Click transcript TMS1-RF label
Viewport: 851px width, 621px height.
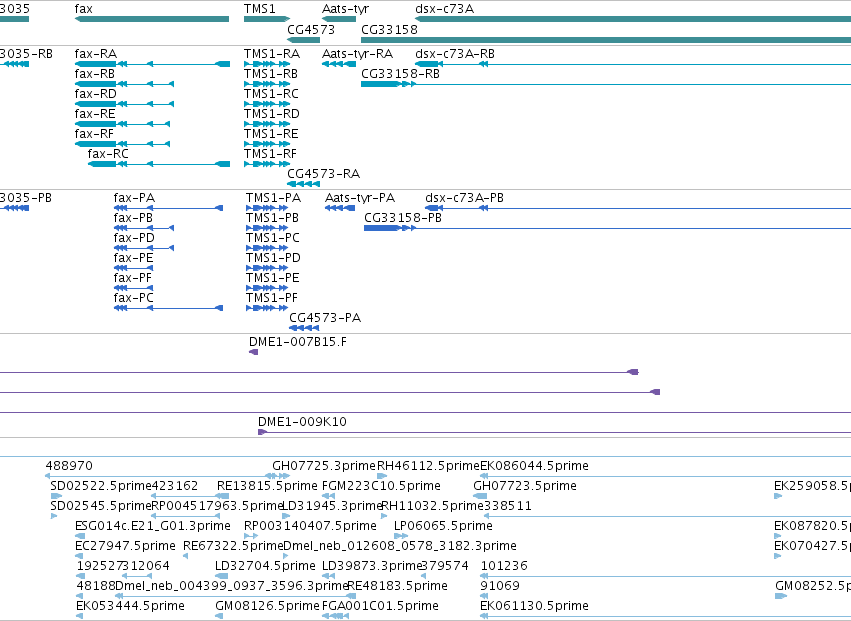point(270,154)
